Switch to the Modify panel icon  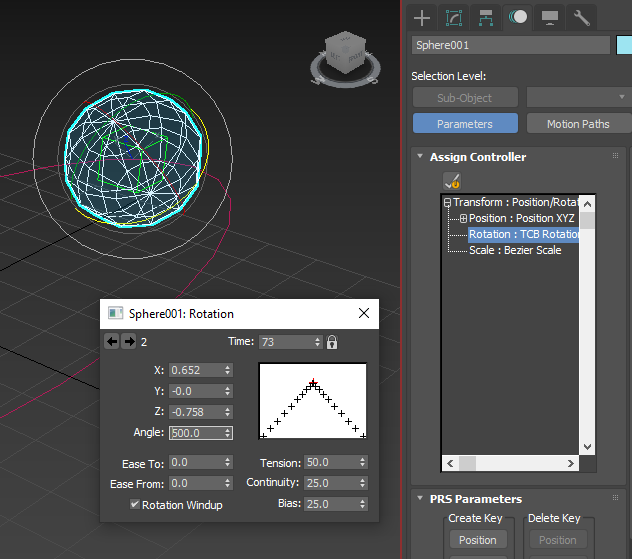coord(454,17)
